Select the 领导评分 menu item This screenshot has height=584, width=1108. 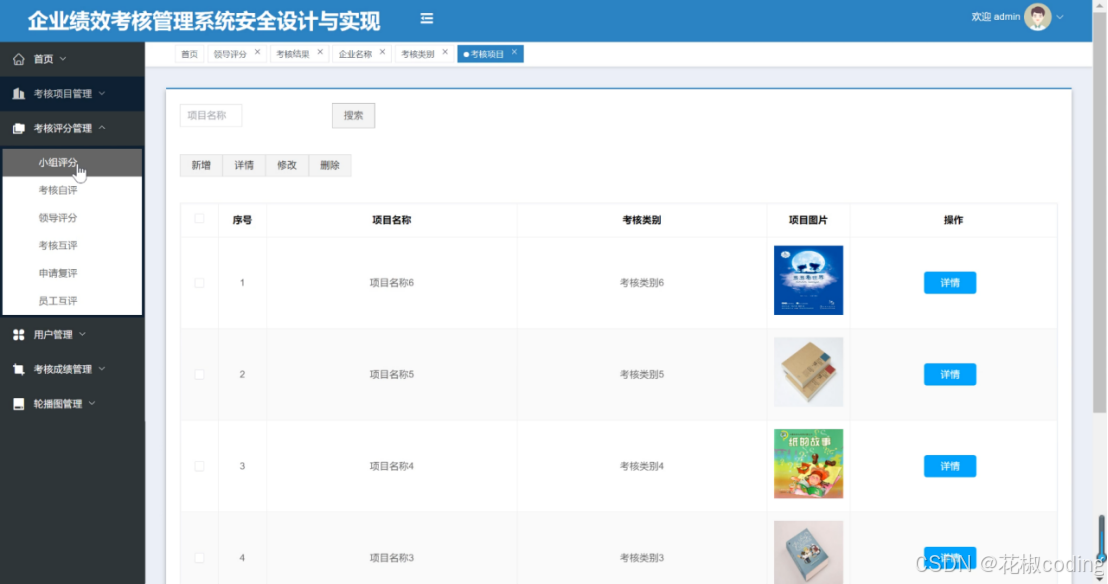coord(60,217)
